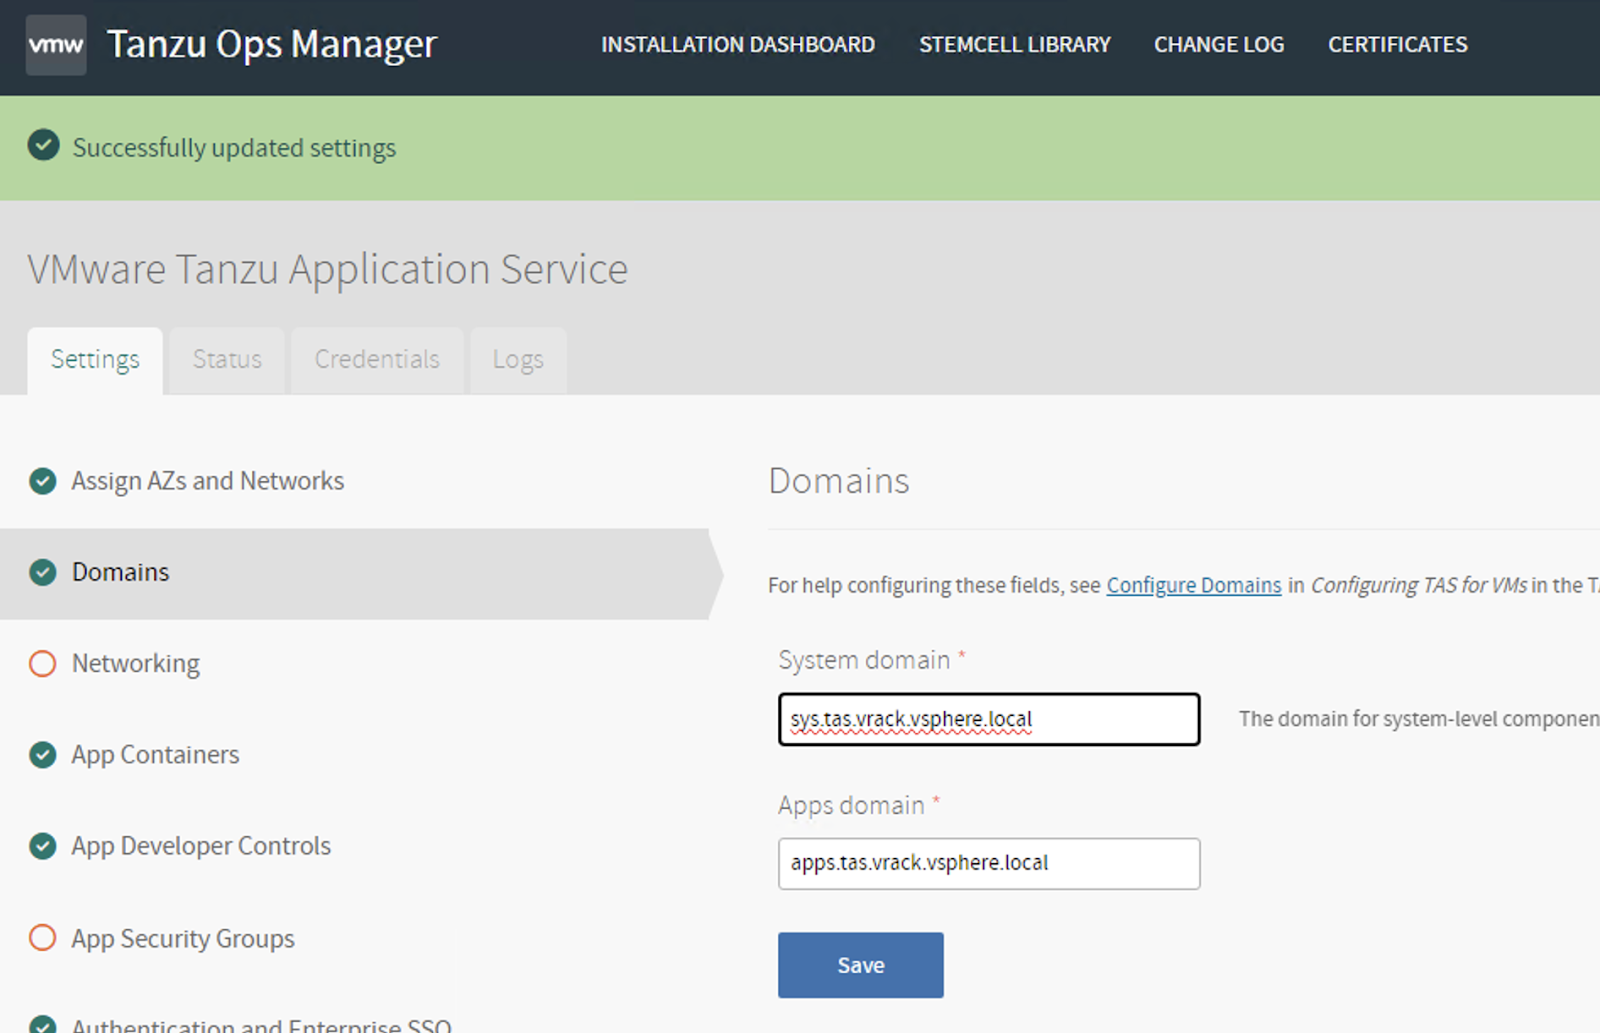Save the domain settings

coord(861,965)
